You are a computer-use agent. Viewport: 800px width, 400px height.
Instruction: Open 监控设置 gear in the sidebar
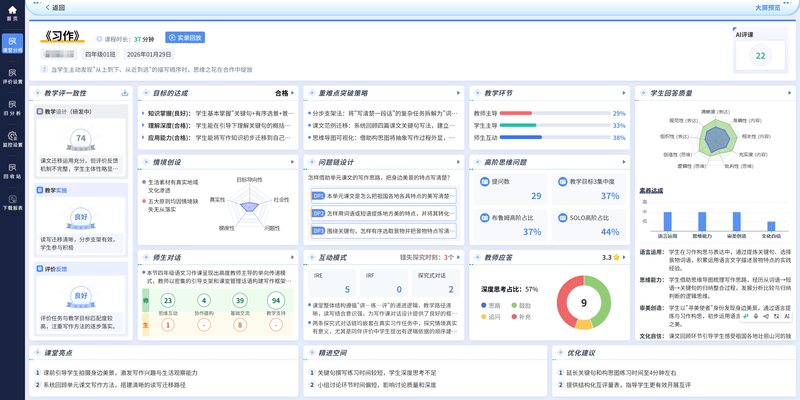[12, 139]
